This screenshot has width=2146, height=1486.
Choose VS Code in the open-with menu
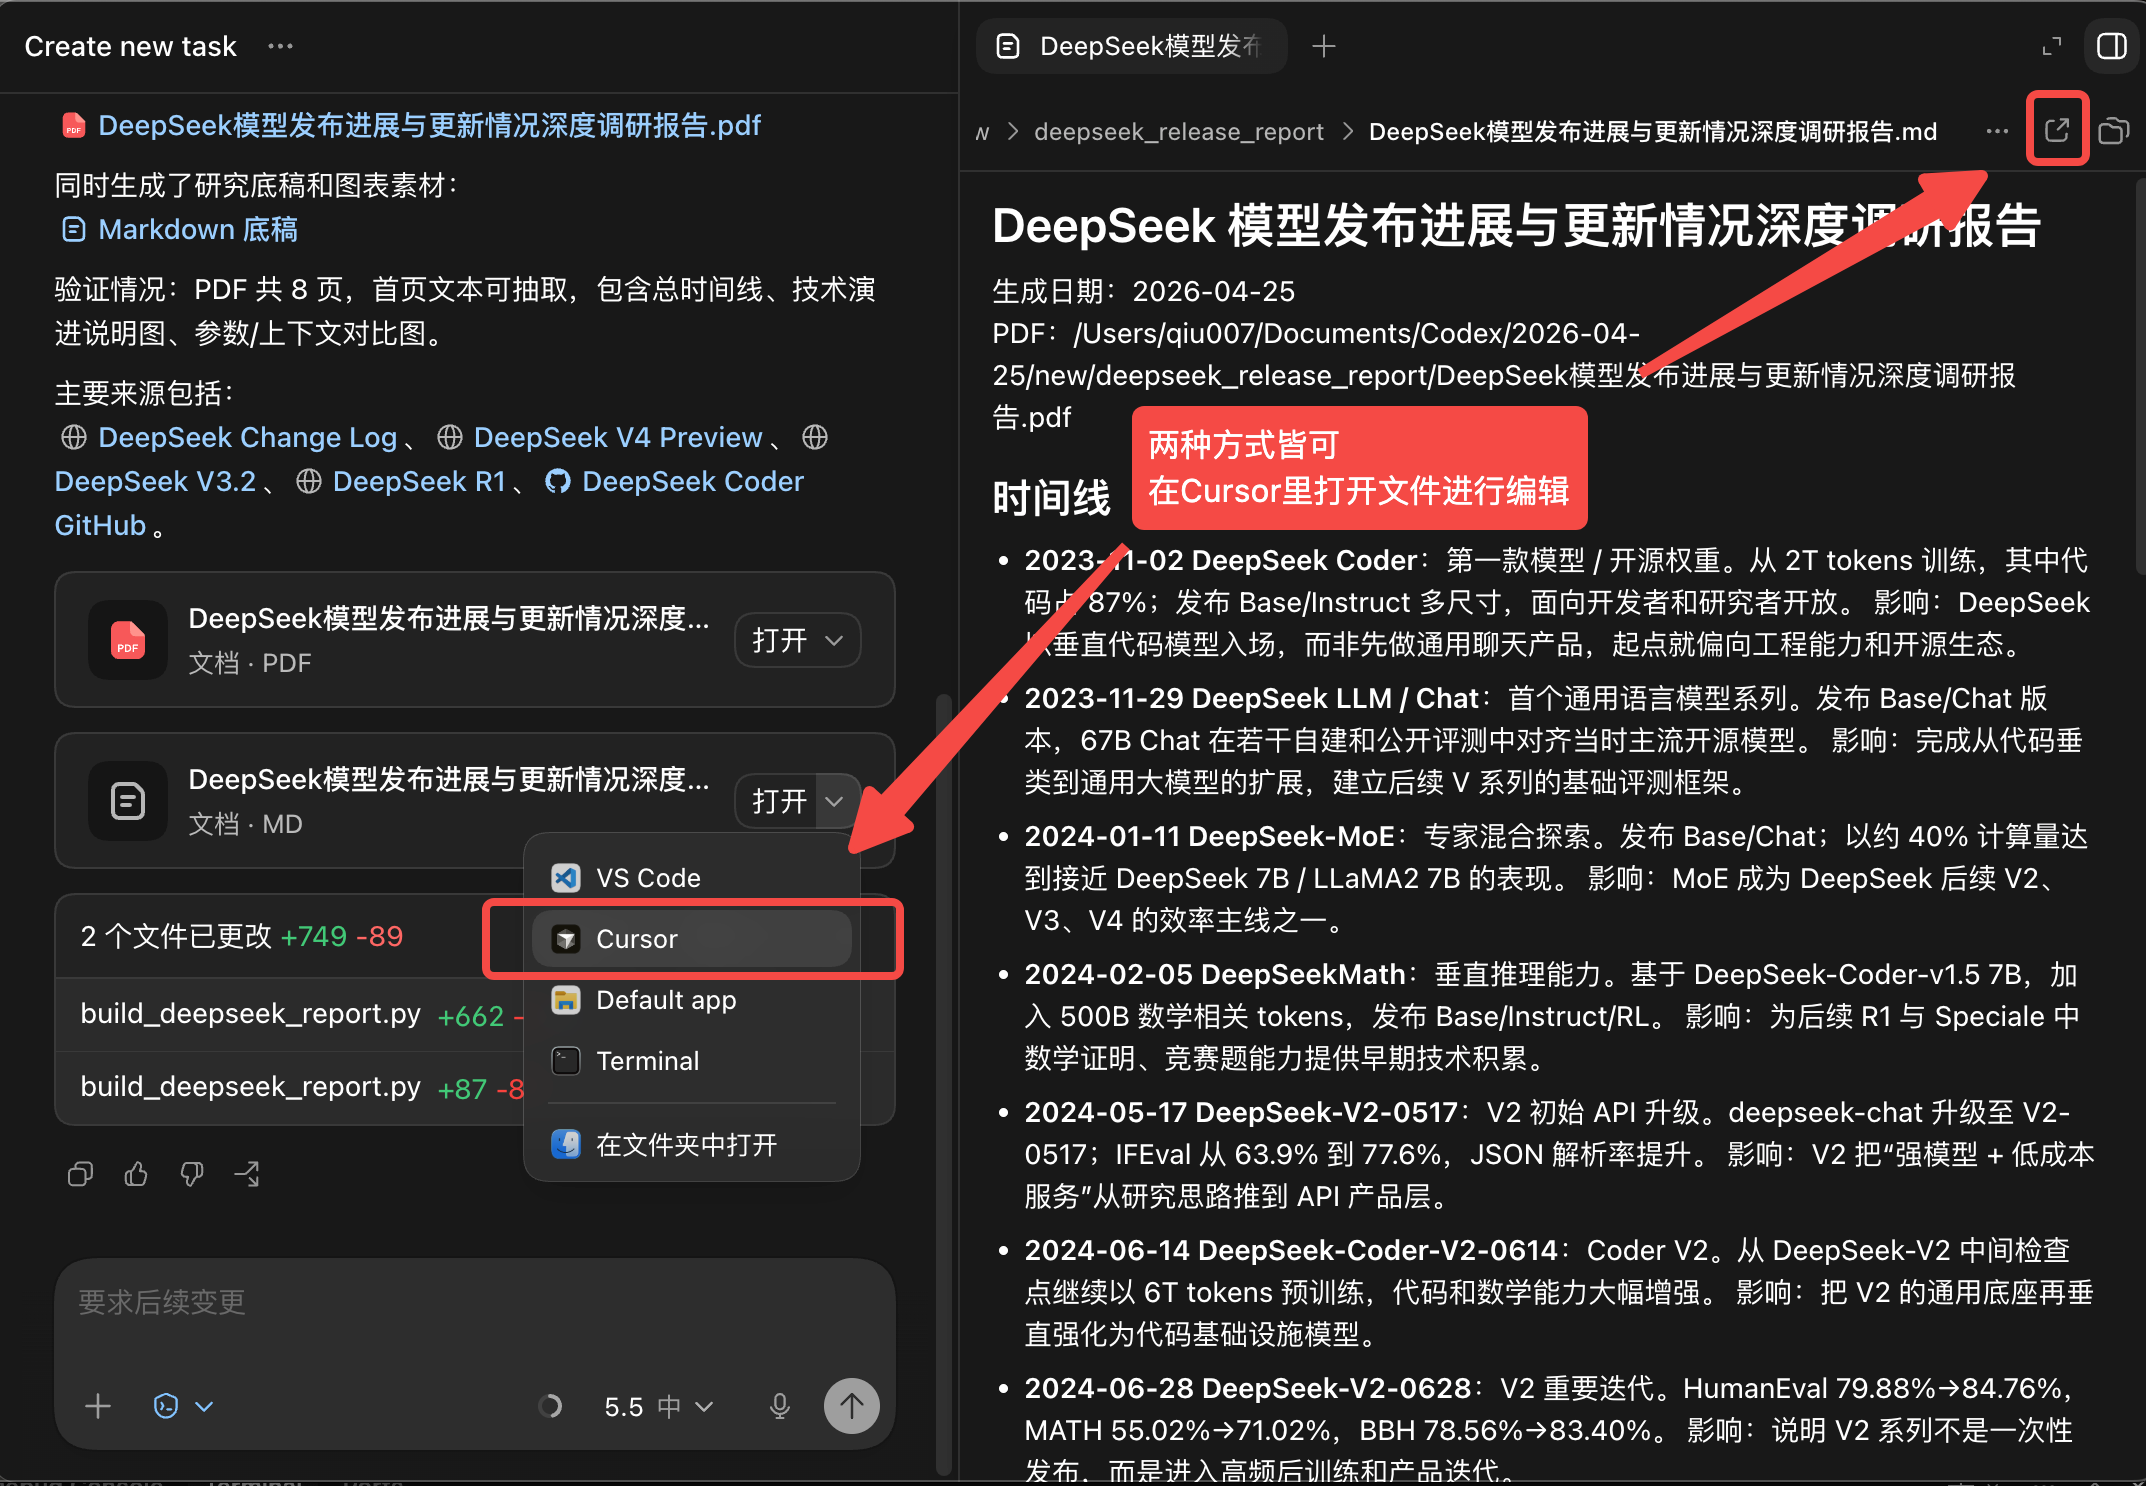(x=692, y=878)
